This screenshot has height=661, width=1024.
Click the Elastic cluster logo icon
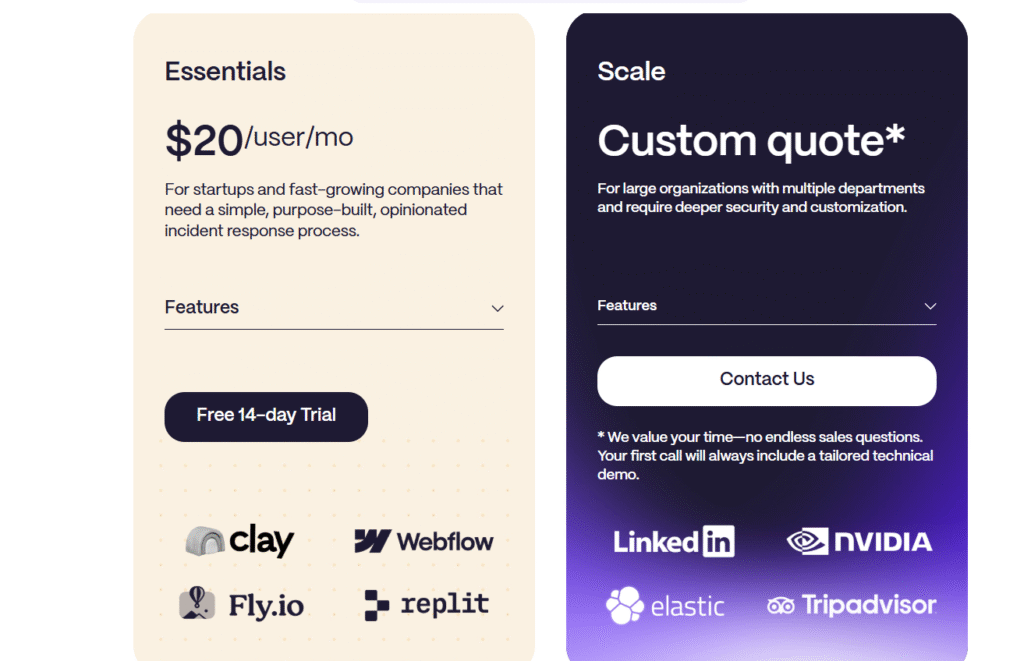624,605
